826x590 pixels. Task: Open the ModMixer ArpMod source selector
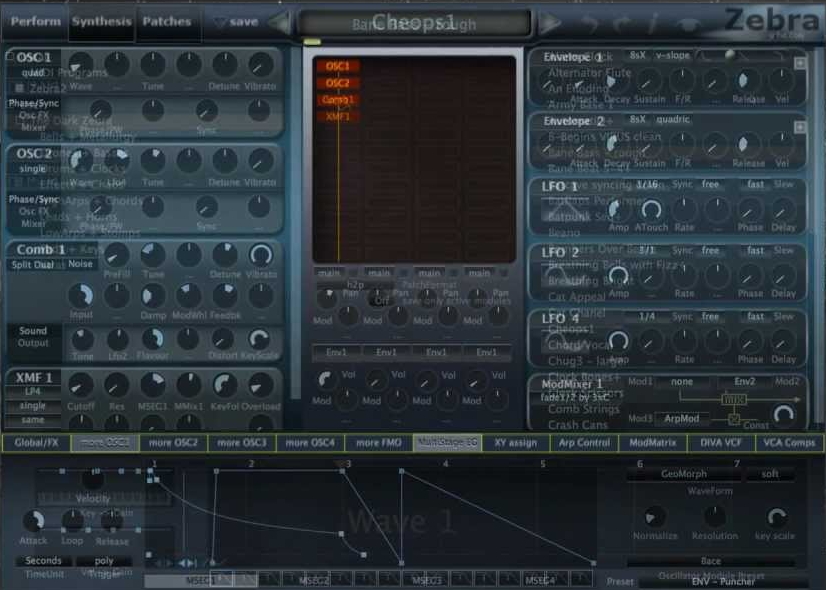tap(681, 419)
